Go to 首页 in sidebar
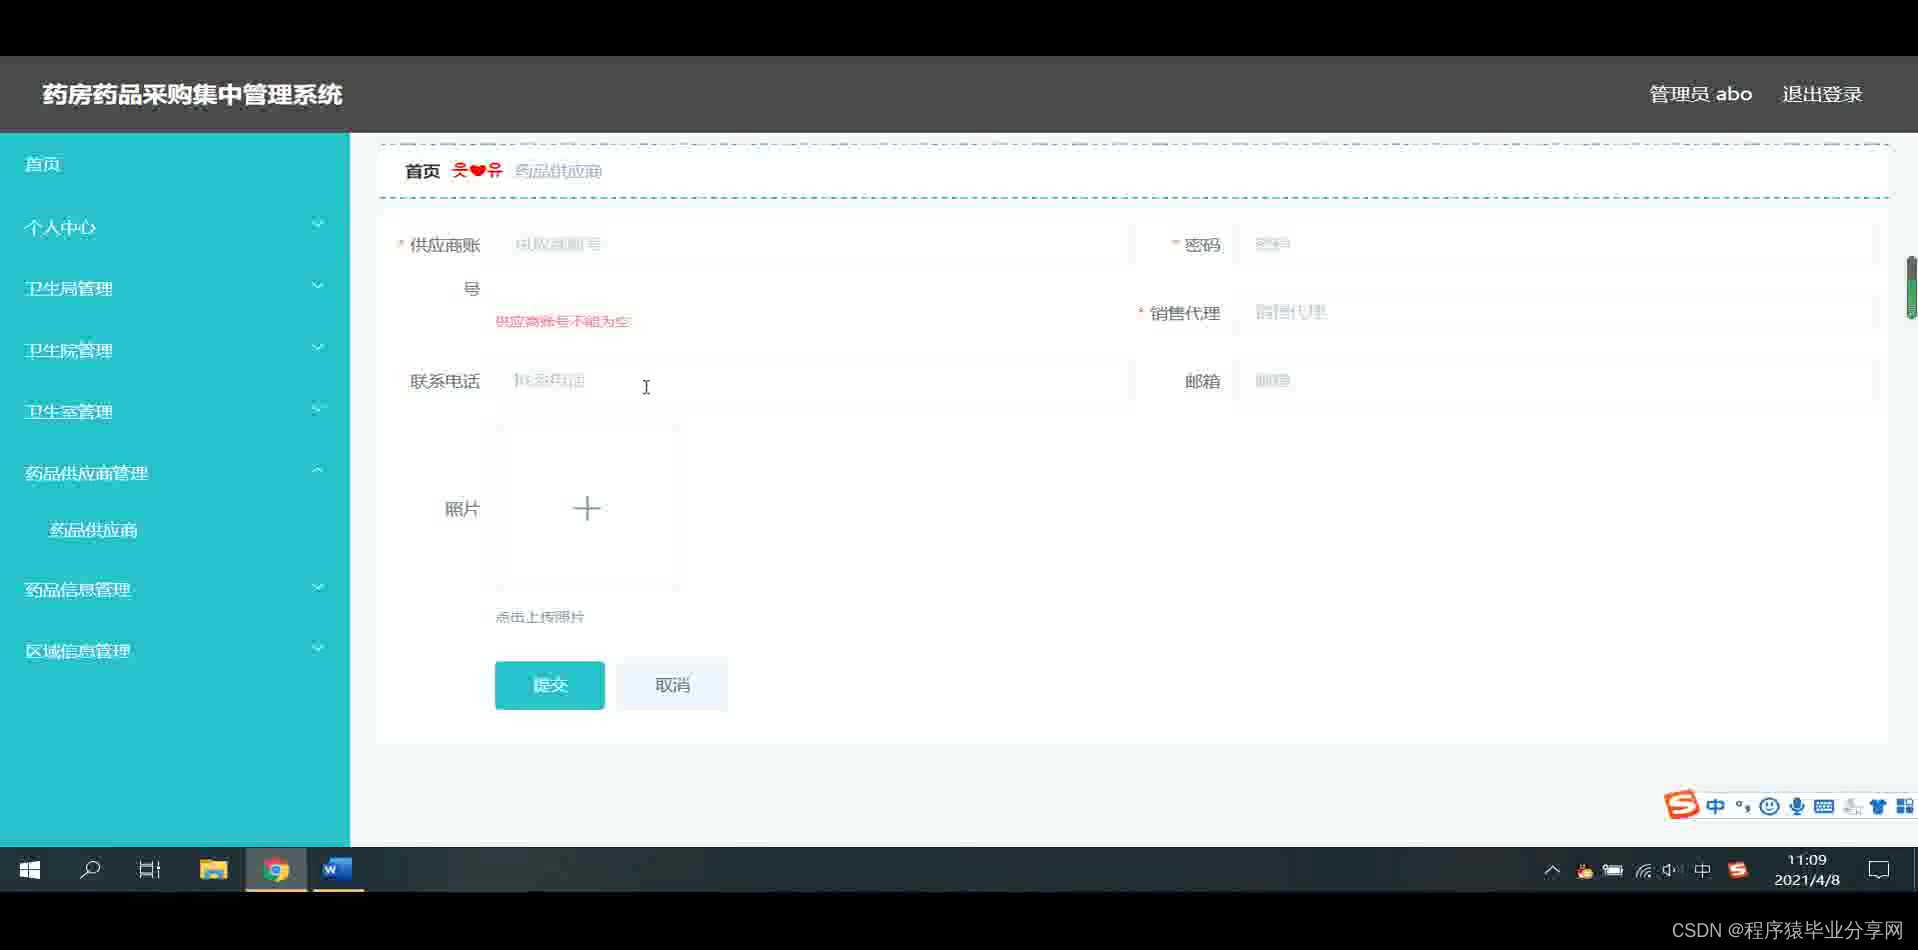This screenshot has width=1918, height=950. 43,164
